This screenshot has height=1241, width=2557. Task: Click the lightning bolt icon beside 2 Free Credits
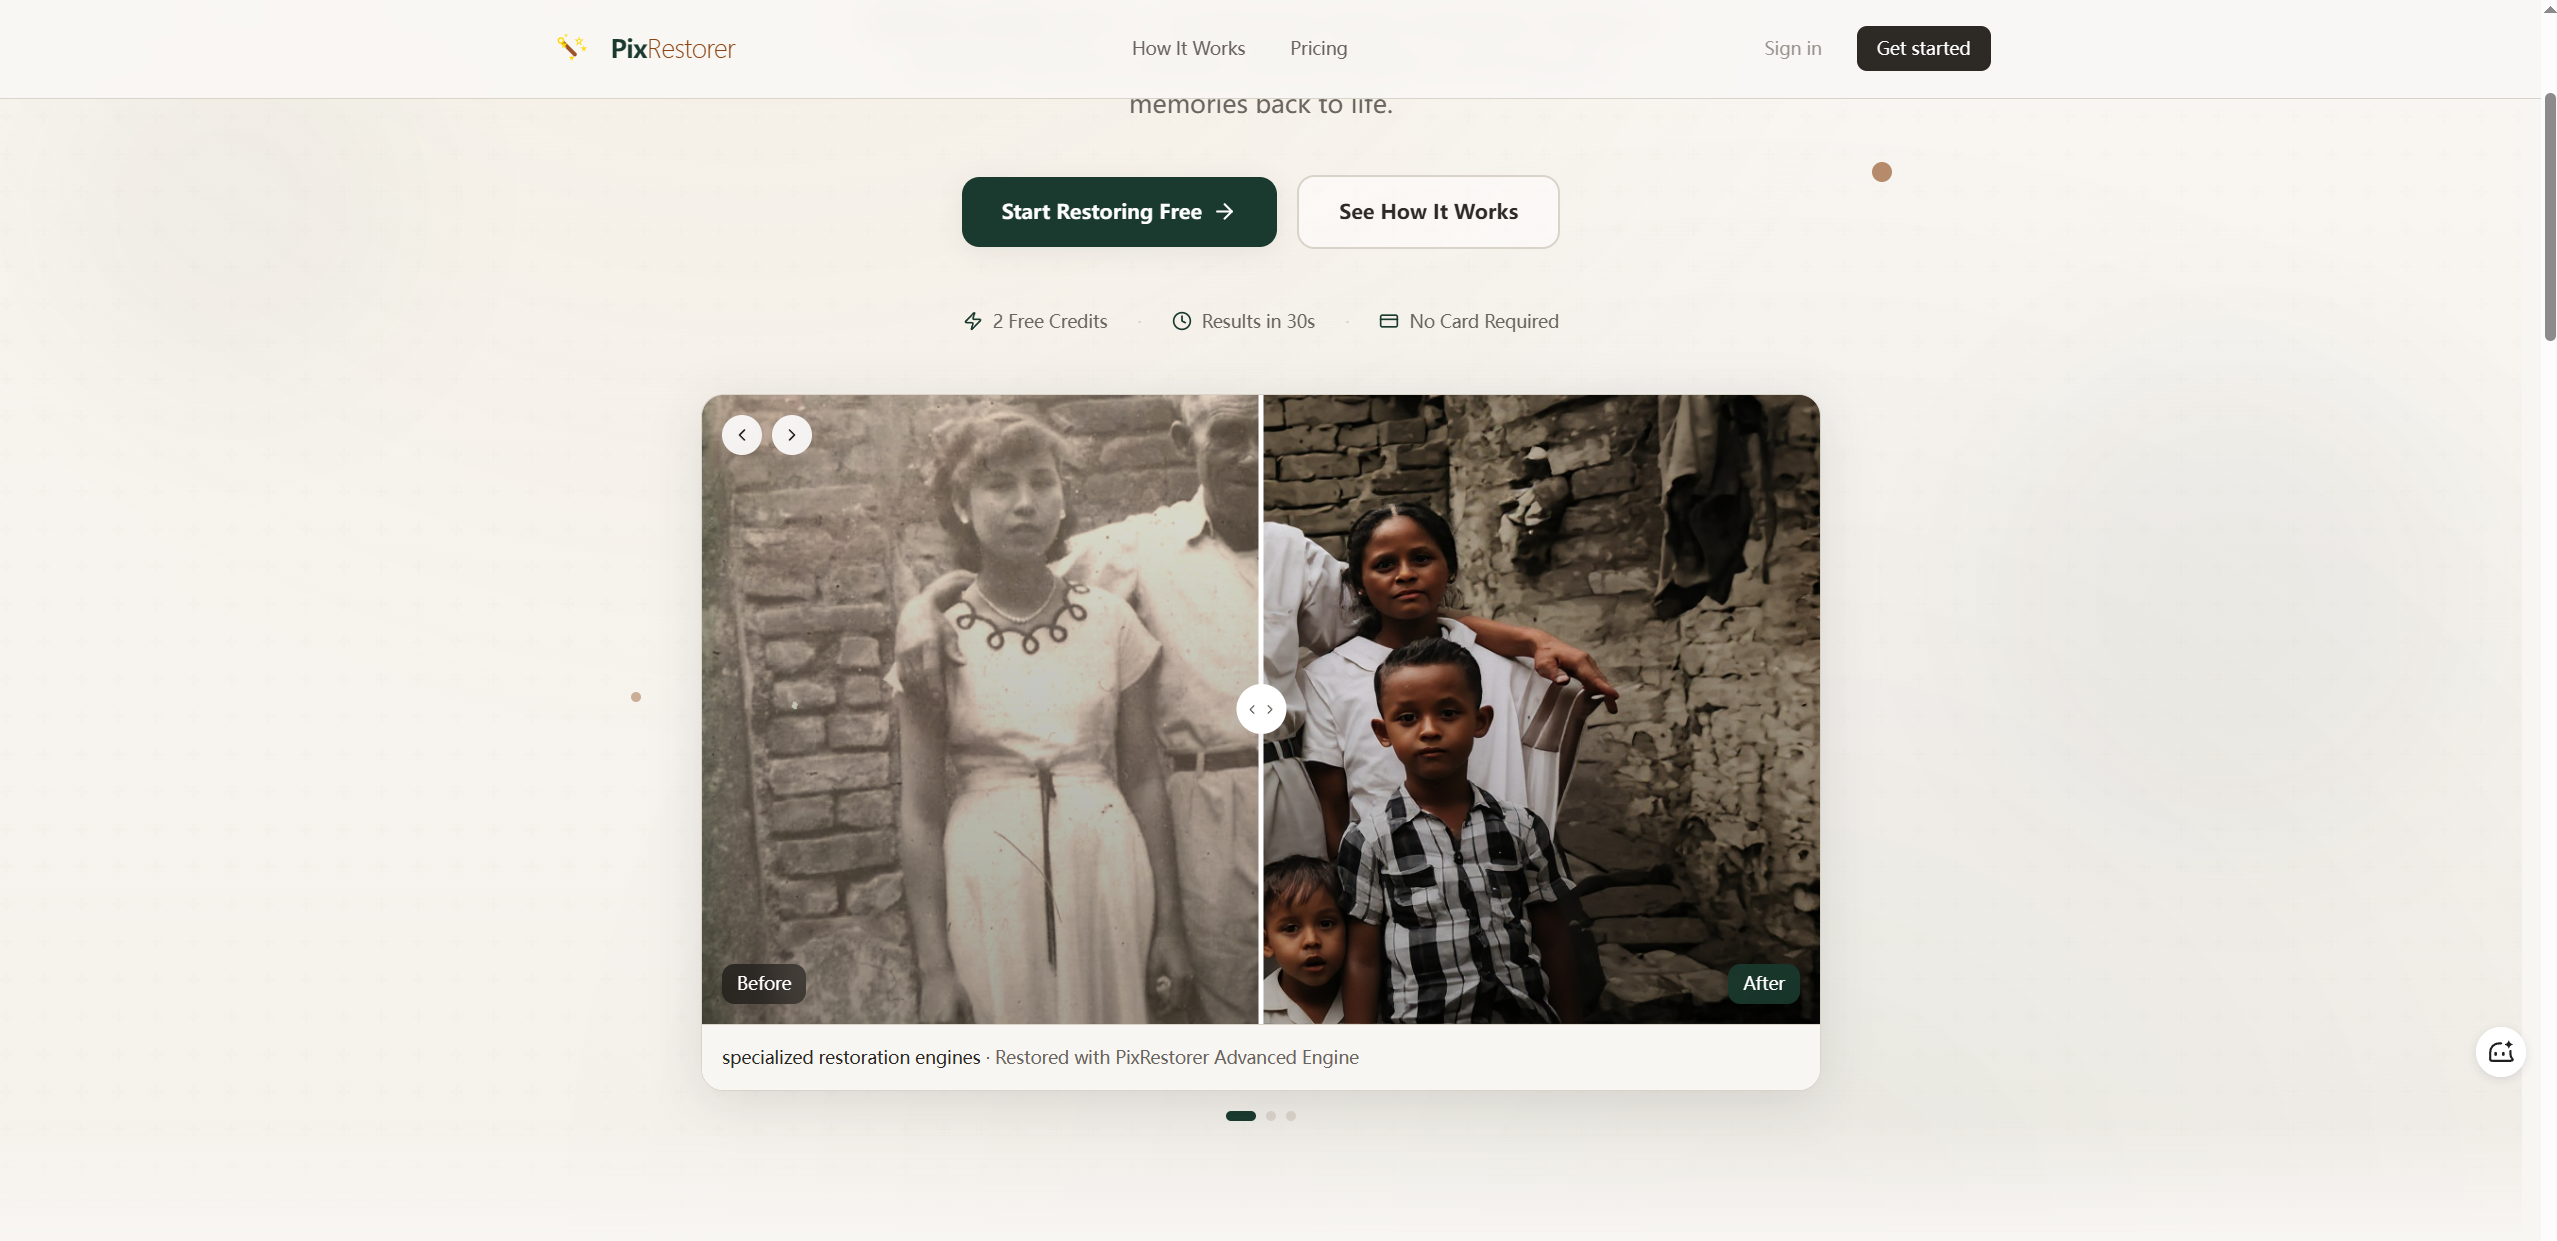(x=974, y=321)
